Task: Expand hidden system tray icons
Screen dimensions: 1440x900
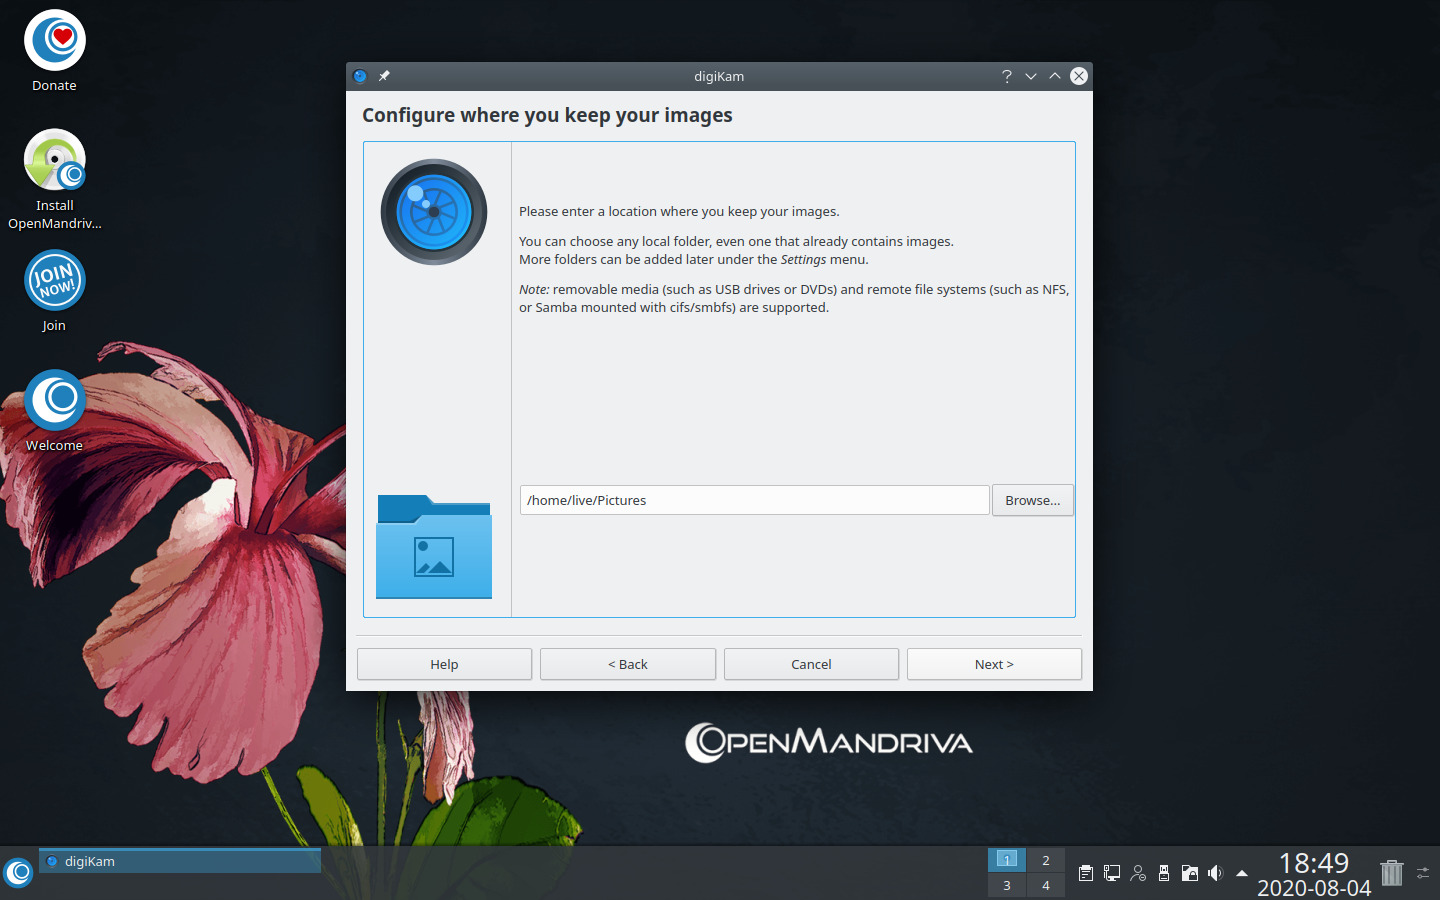Action: (1242, 873)
